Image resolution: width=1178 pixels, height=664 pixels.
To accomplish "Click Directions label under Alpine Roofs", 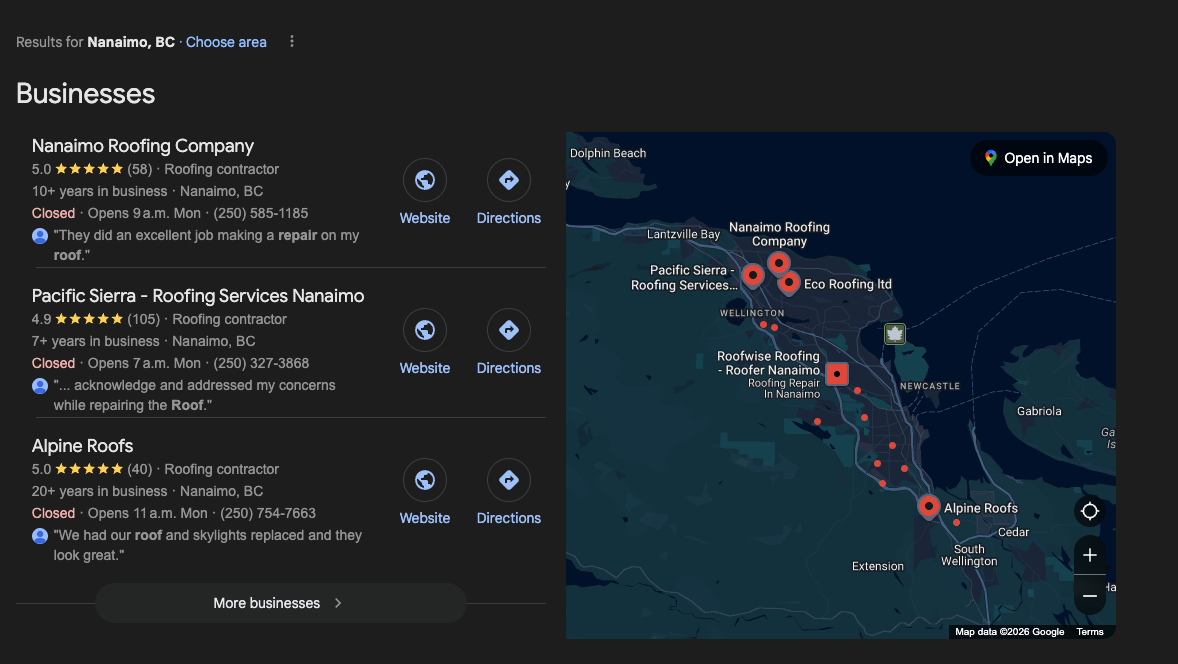I will pyautogui.click(x=509, y=518).
